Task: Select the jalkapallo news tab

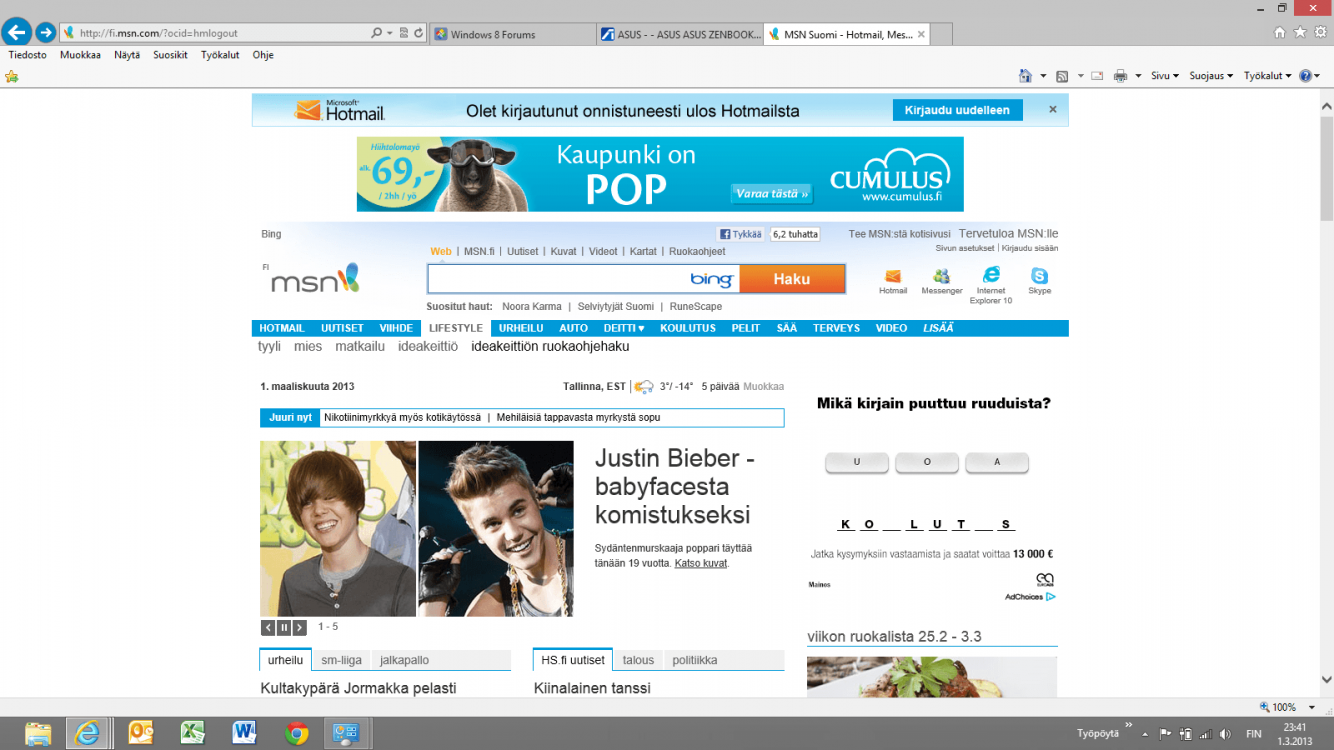Action: [x=404, y=660]
